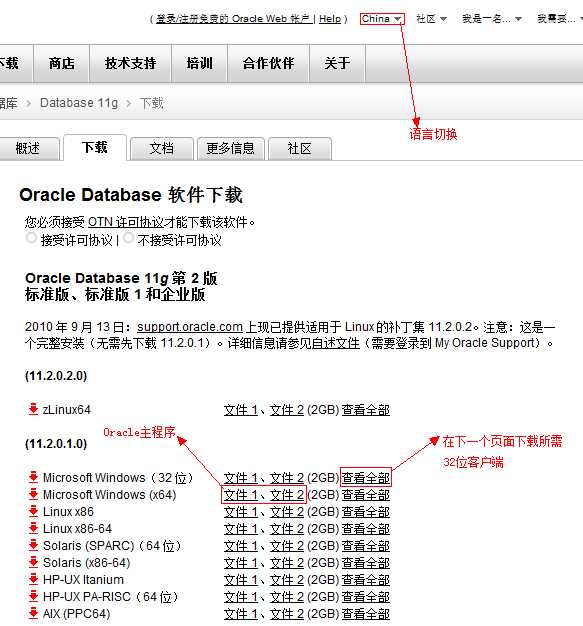
Task: Download 文件 1 for Windows (x64)
Action: click(x=241, y=495)
